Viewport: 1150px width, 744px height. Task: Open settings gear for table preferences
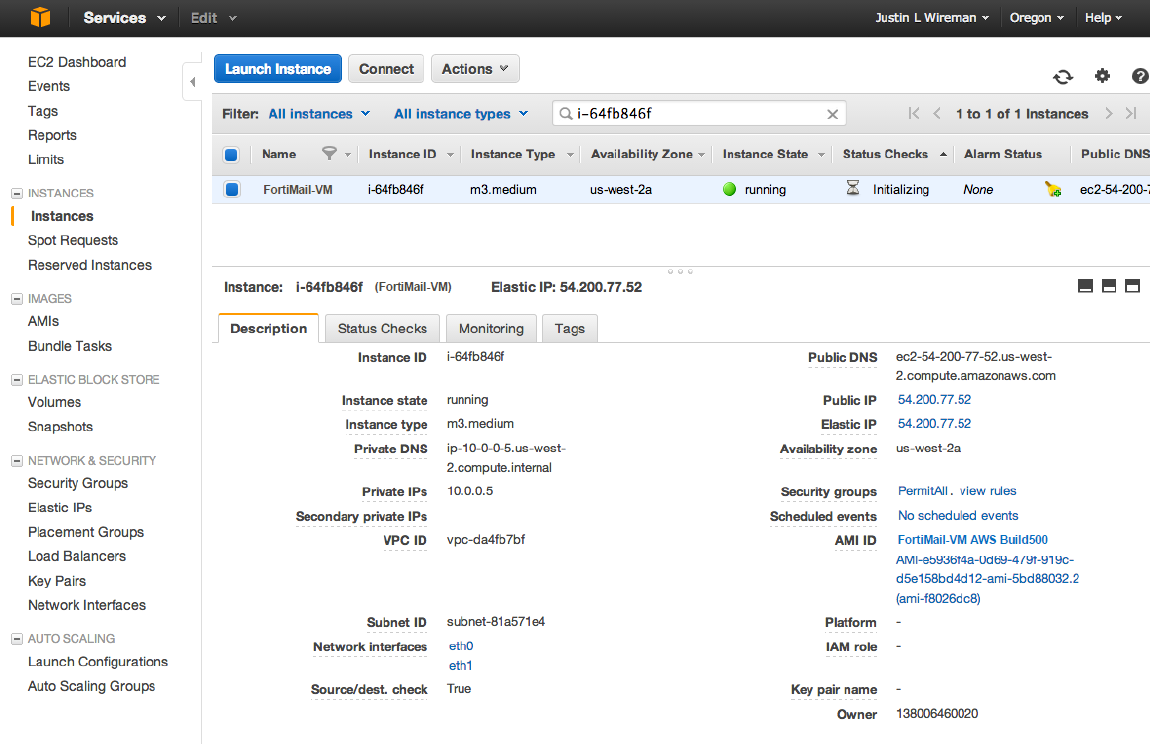1102,76
